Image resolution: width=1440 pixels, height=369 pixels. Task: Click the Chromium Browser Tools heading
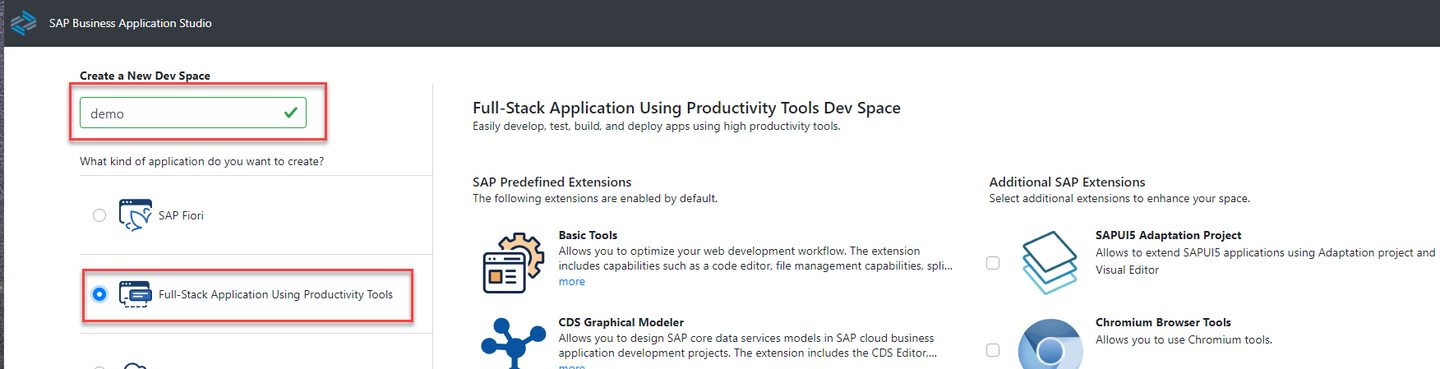(x=1163, y=322)
